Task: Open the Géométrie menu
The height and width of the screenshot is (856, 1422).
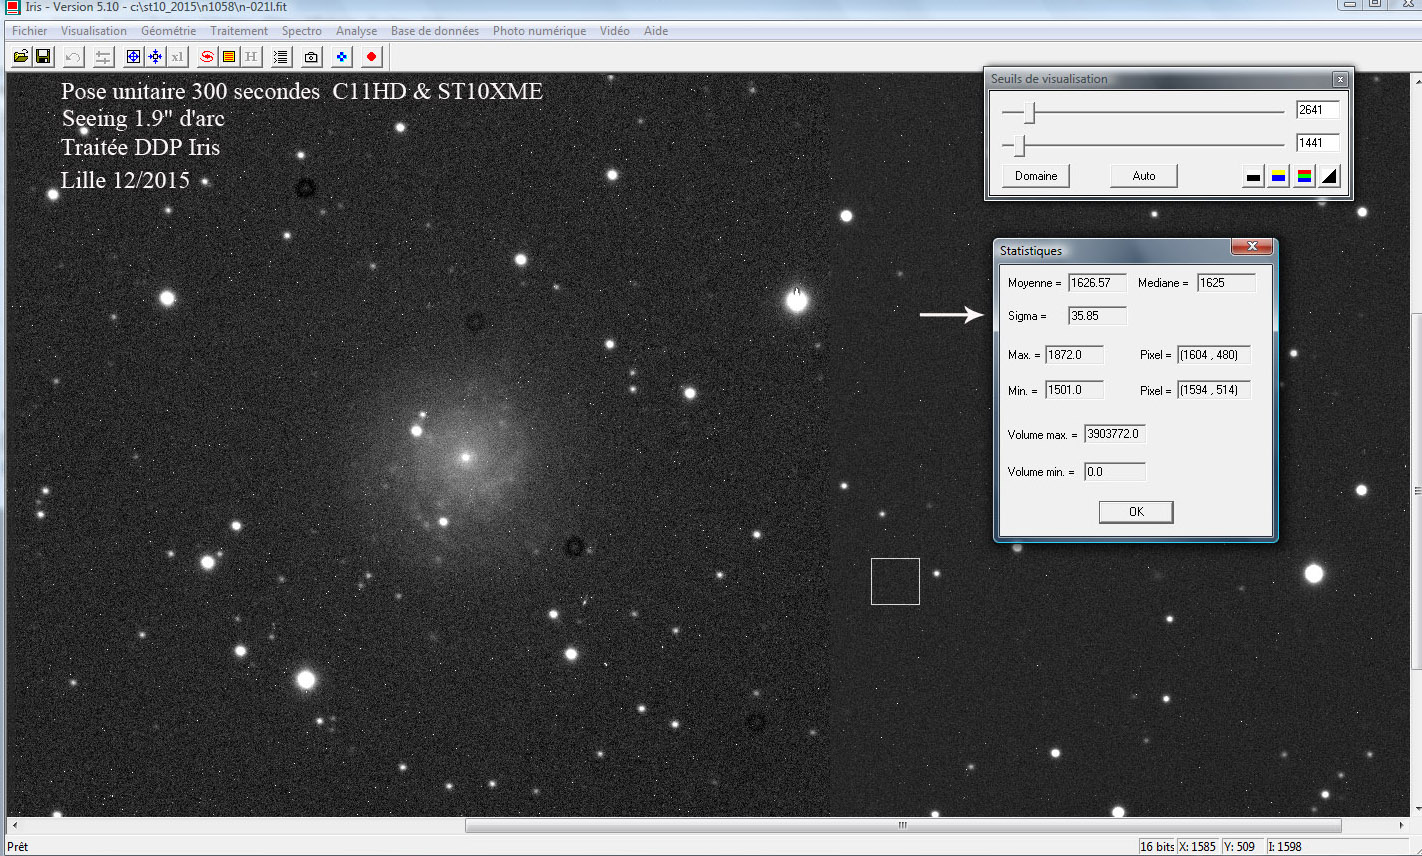Action: 169,31
